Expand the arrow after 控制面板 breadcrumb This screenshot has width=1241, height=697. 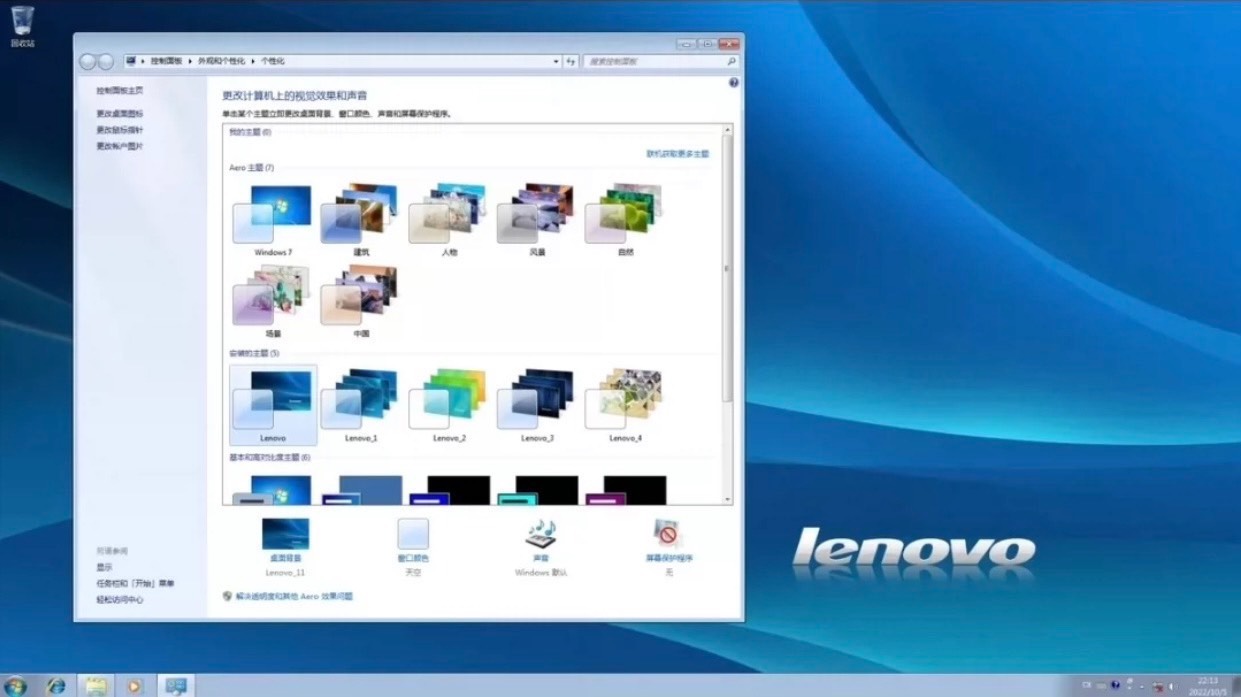pos(189,61)
